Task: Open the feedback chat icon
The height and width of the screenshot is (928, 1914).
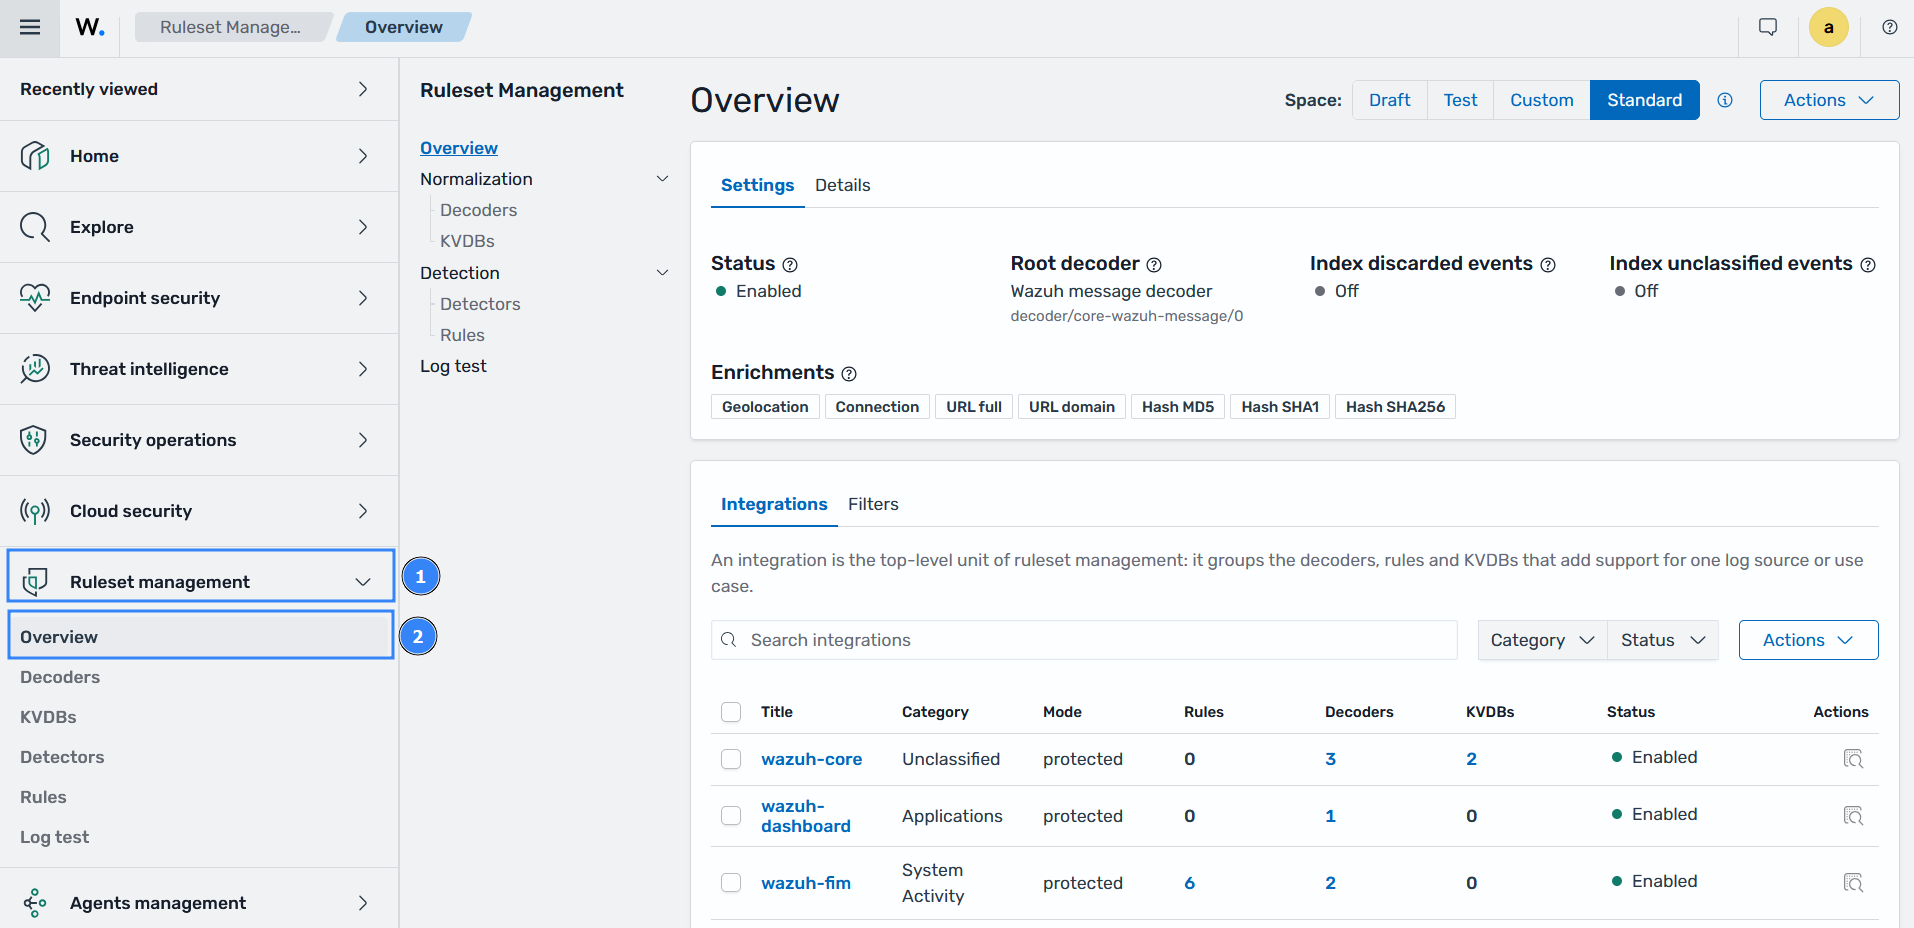Action: pyautogui.click(x=1768, y=27)
